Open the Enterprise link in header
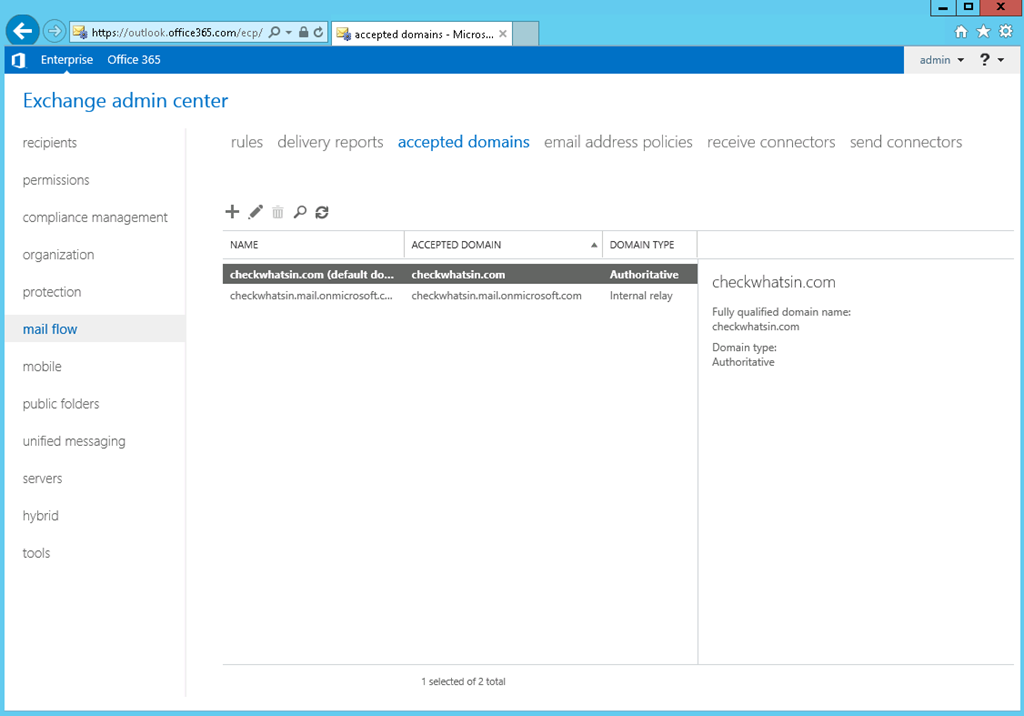 pyautogui.click(x=67, y=60)
